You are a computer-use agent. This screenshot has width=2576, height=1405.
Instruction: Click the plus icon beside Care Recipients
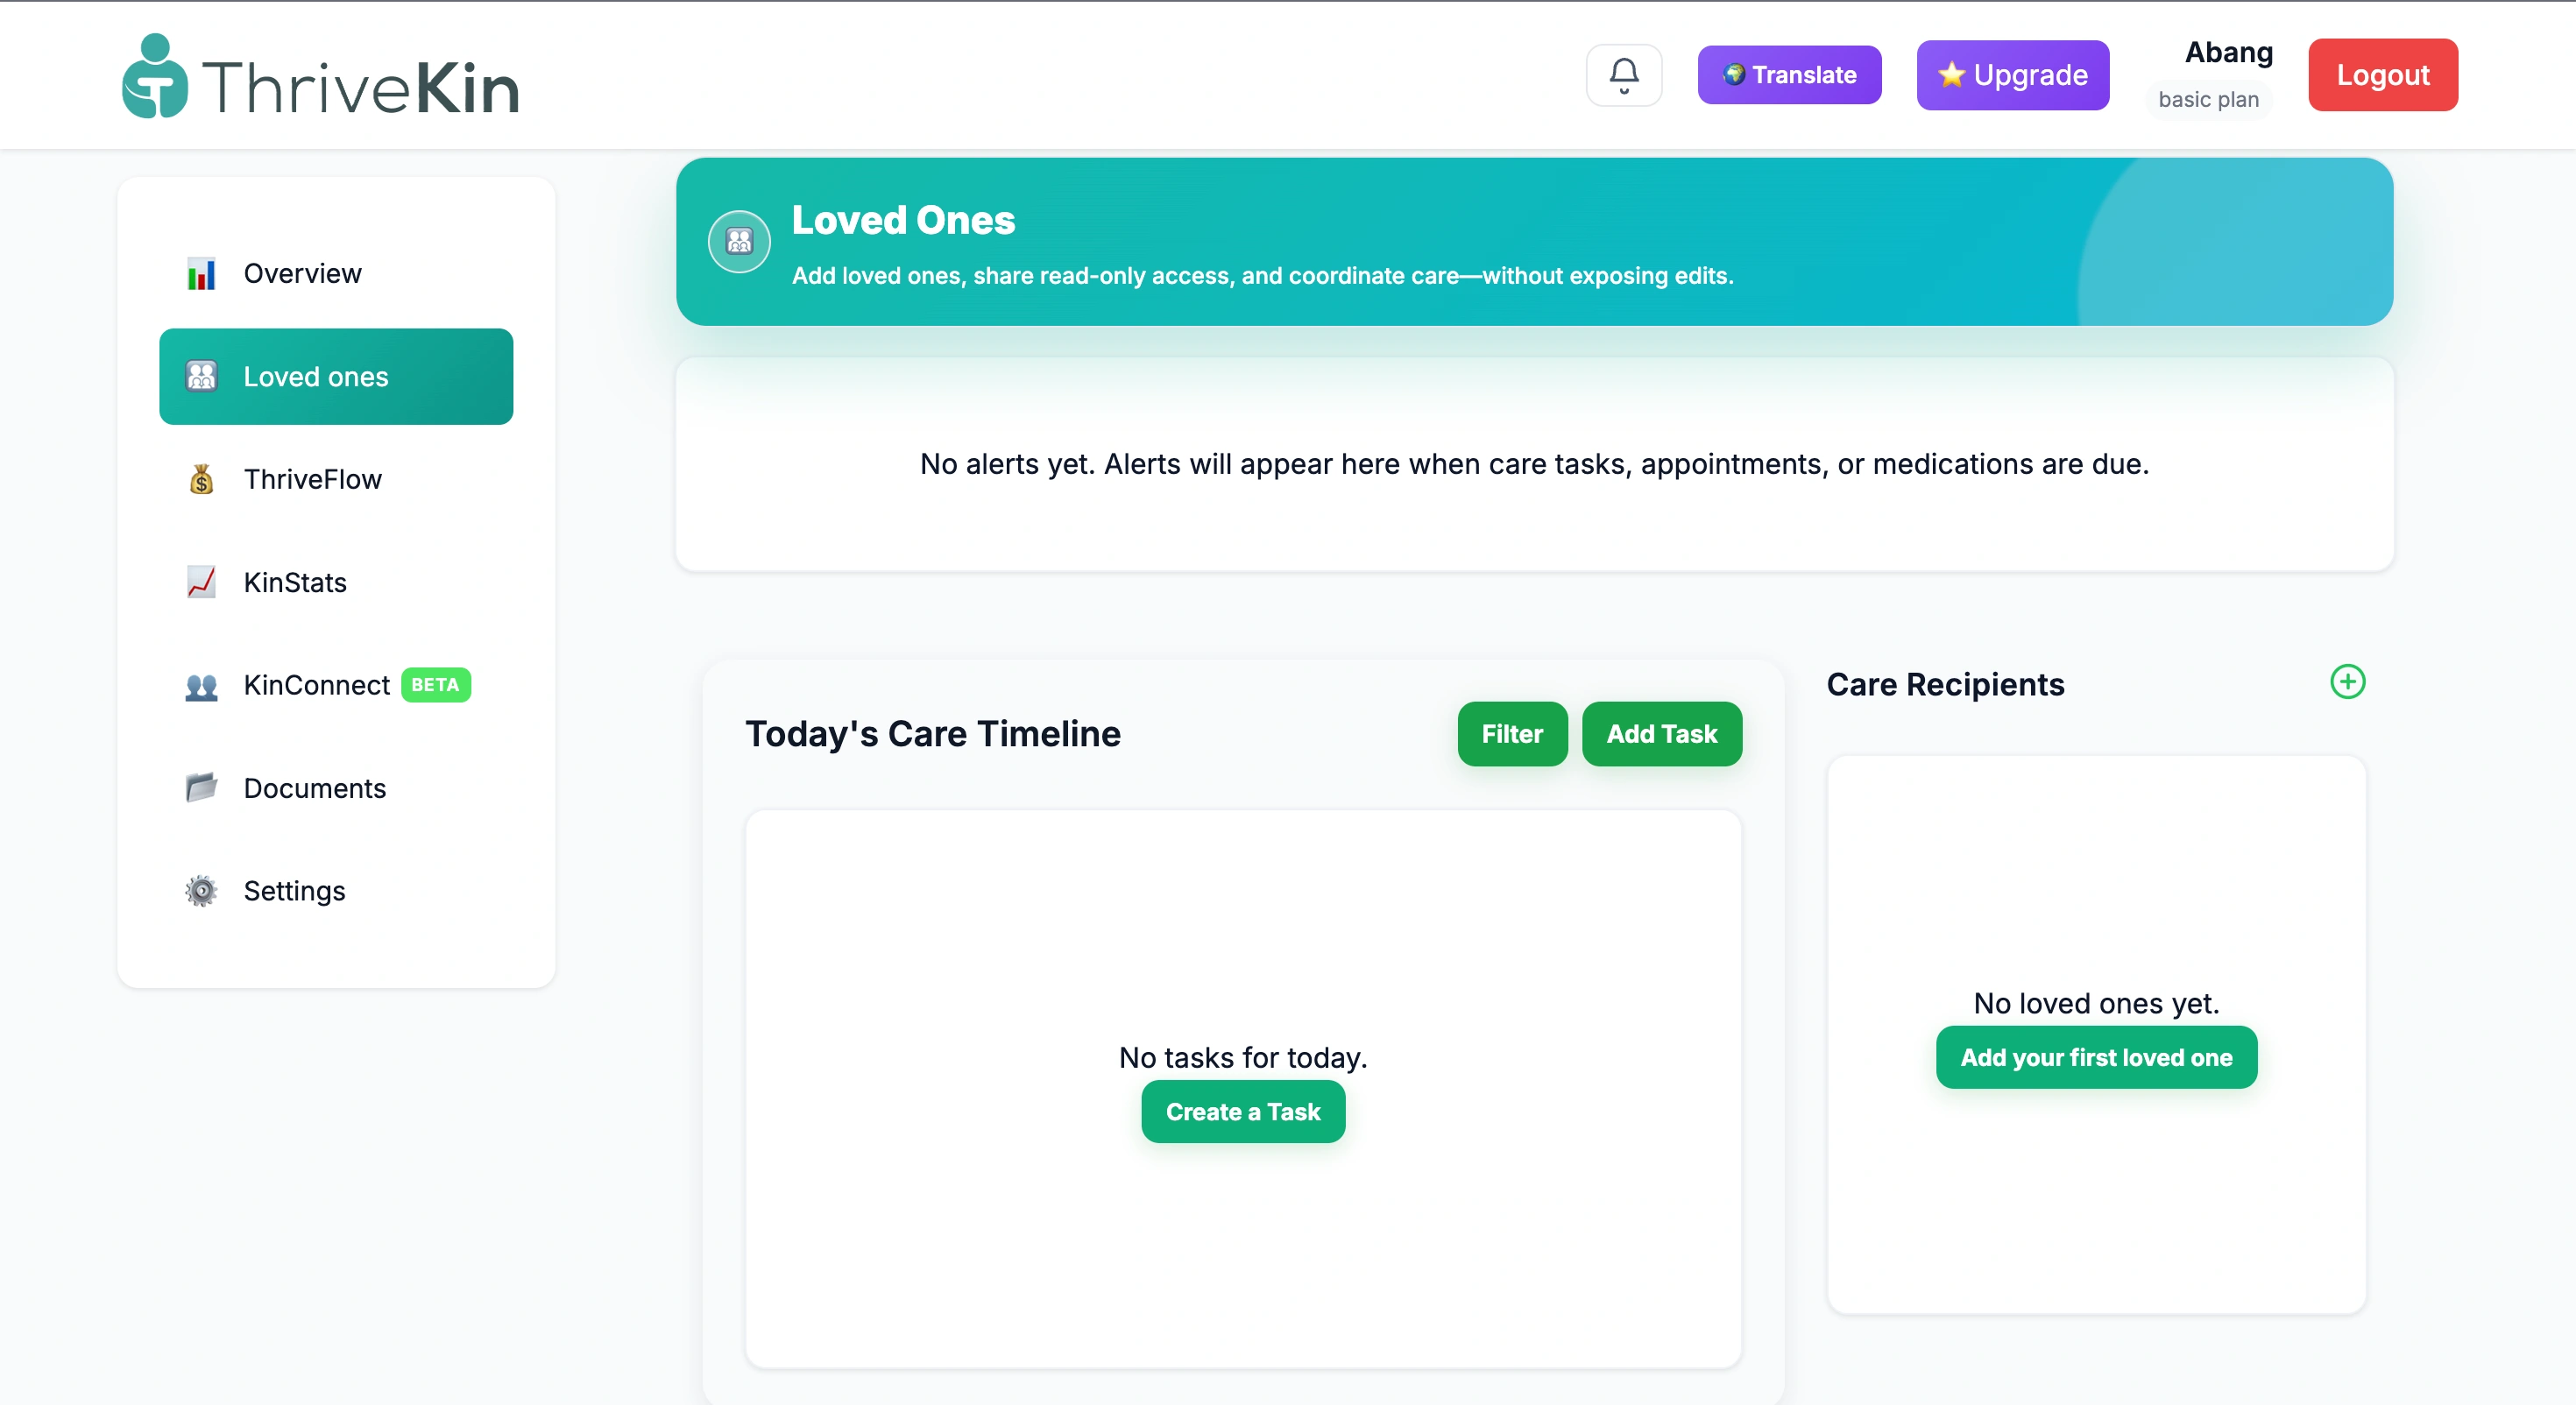coord(2347,682)
